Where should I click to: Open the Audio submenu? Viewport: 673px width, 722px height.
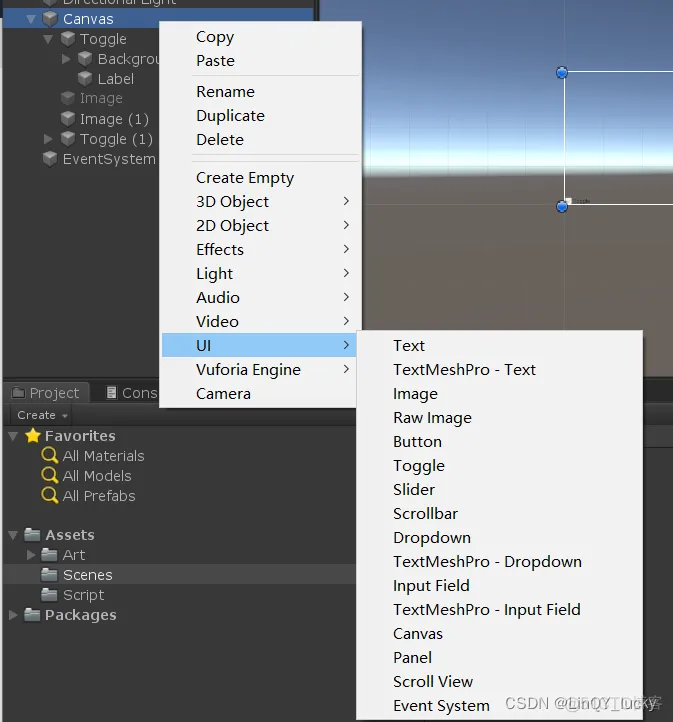[x=260, y=297]
